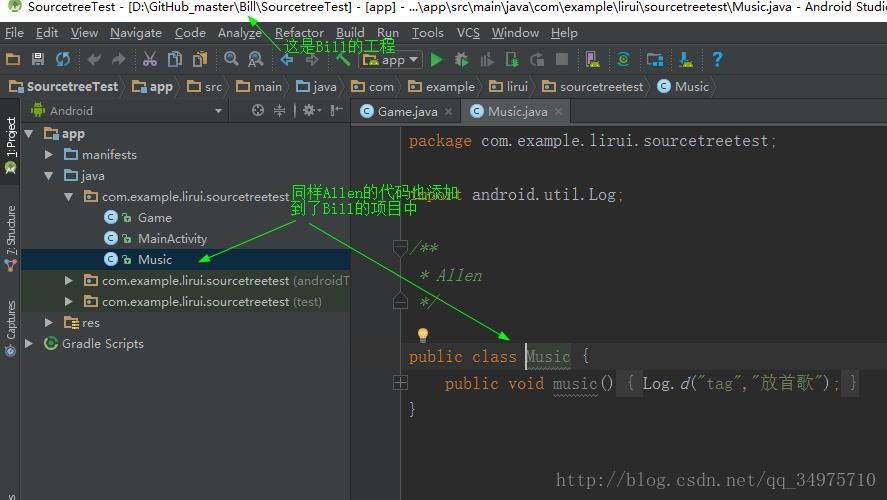Click the example breadcrumb folder
This screenshot has height=500, width=887.
(x=442, y=87)
